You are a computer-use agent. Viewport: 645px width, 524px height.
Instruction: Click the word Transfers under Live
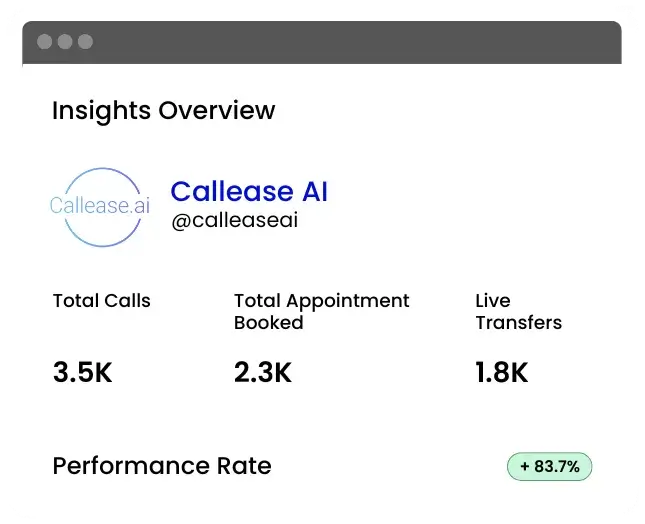tap(518, 323)
